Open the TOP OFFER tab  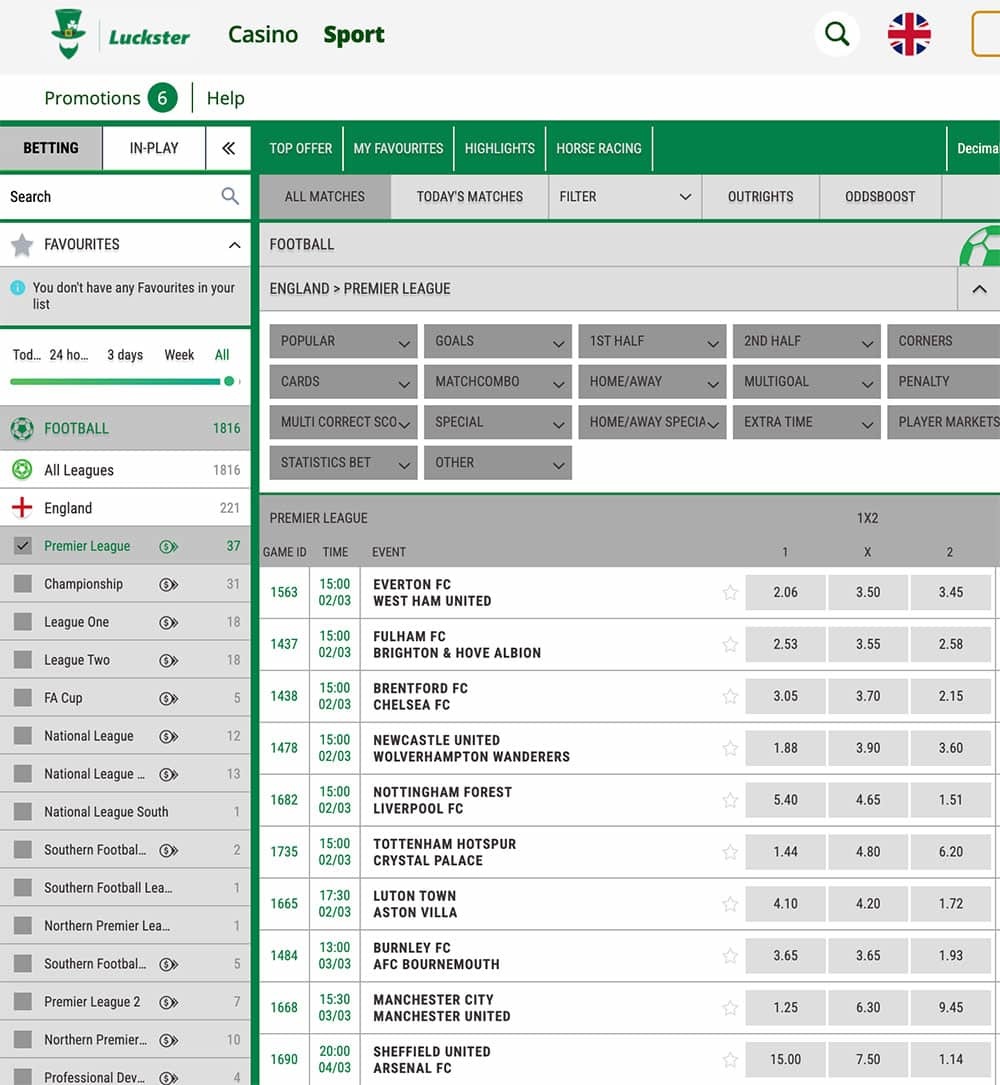[300, 148]
